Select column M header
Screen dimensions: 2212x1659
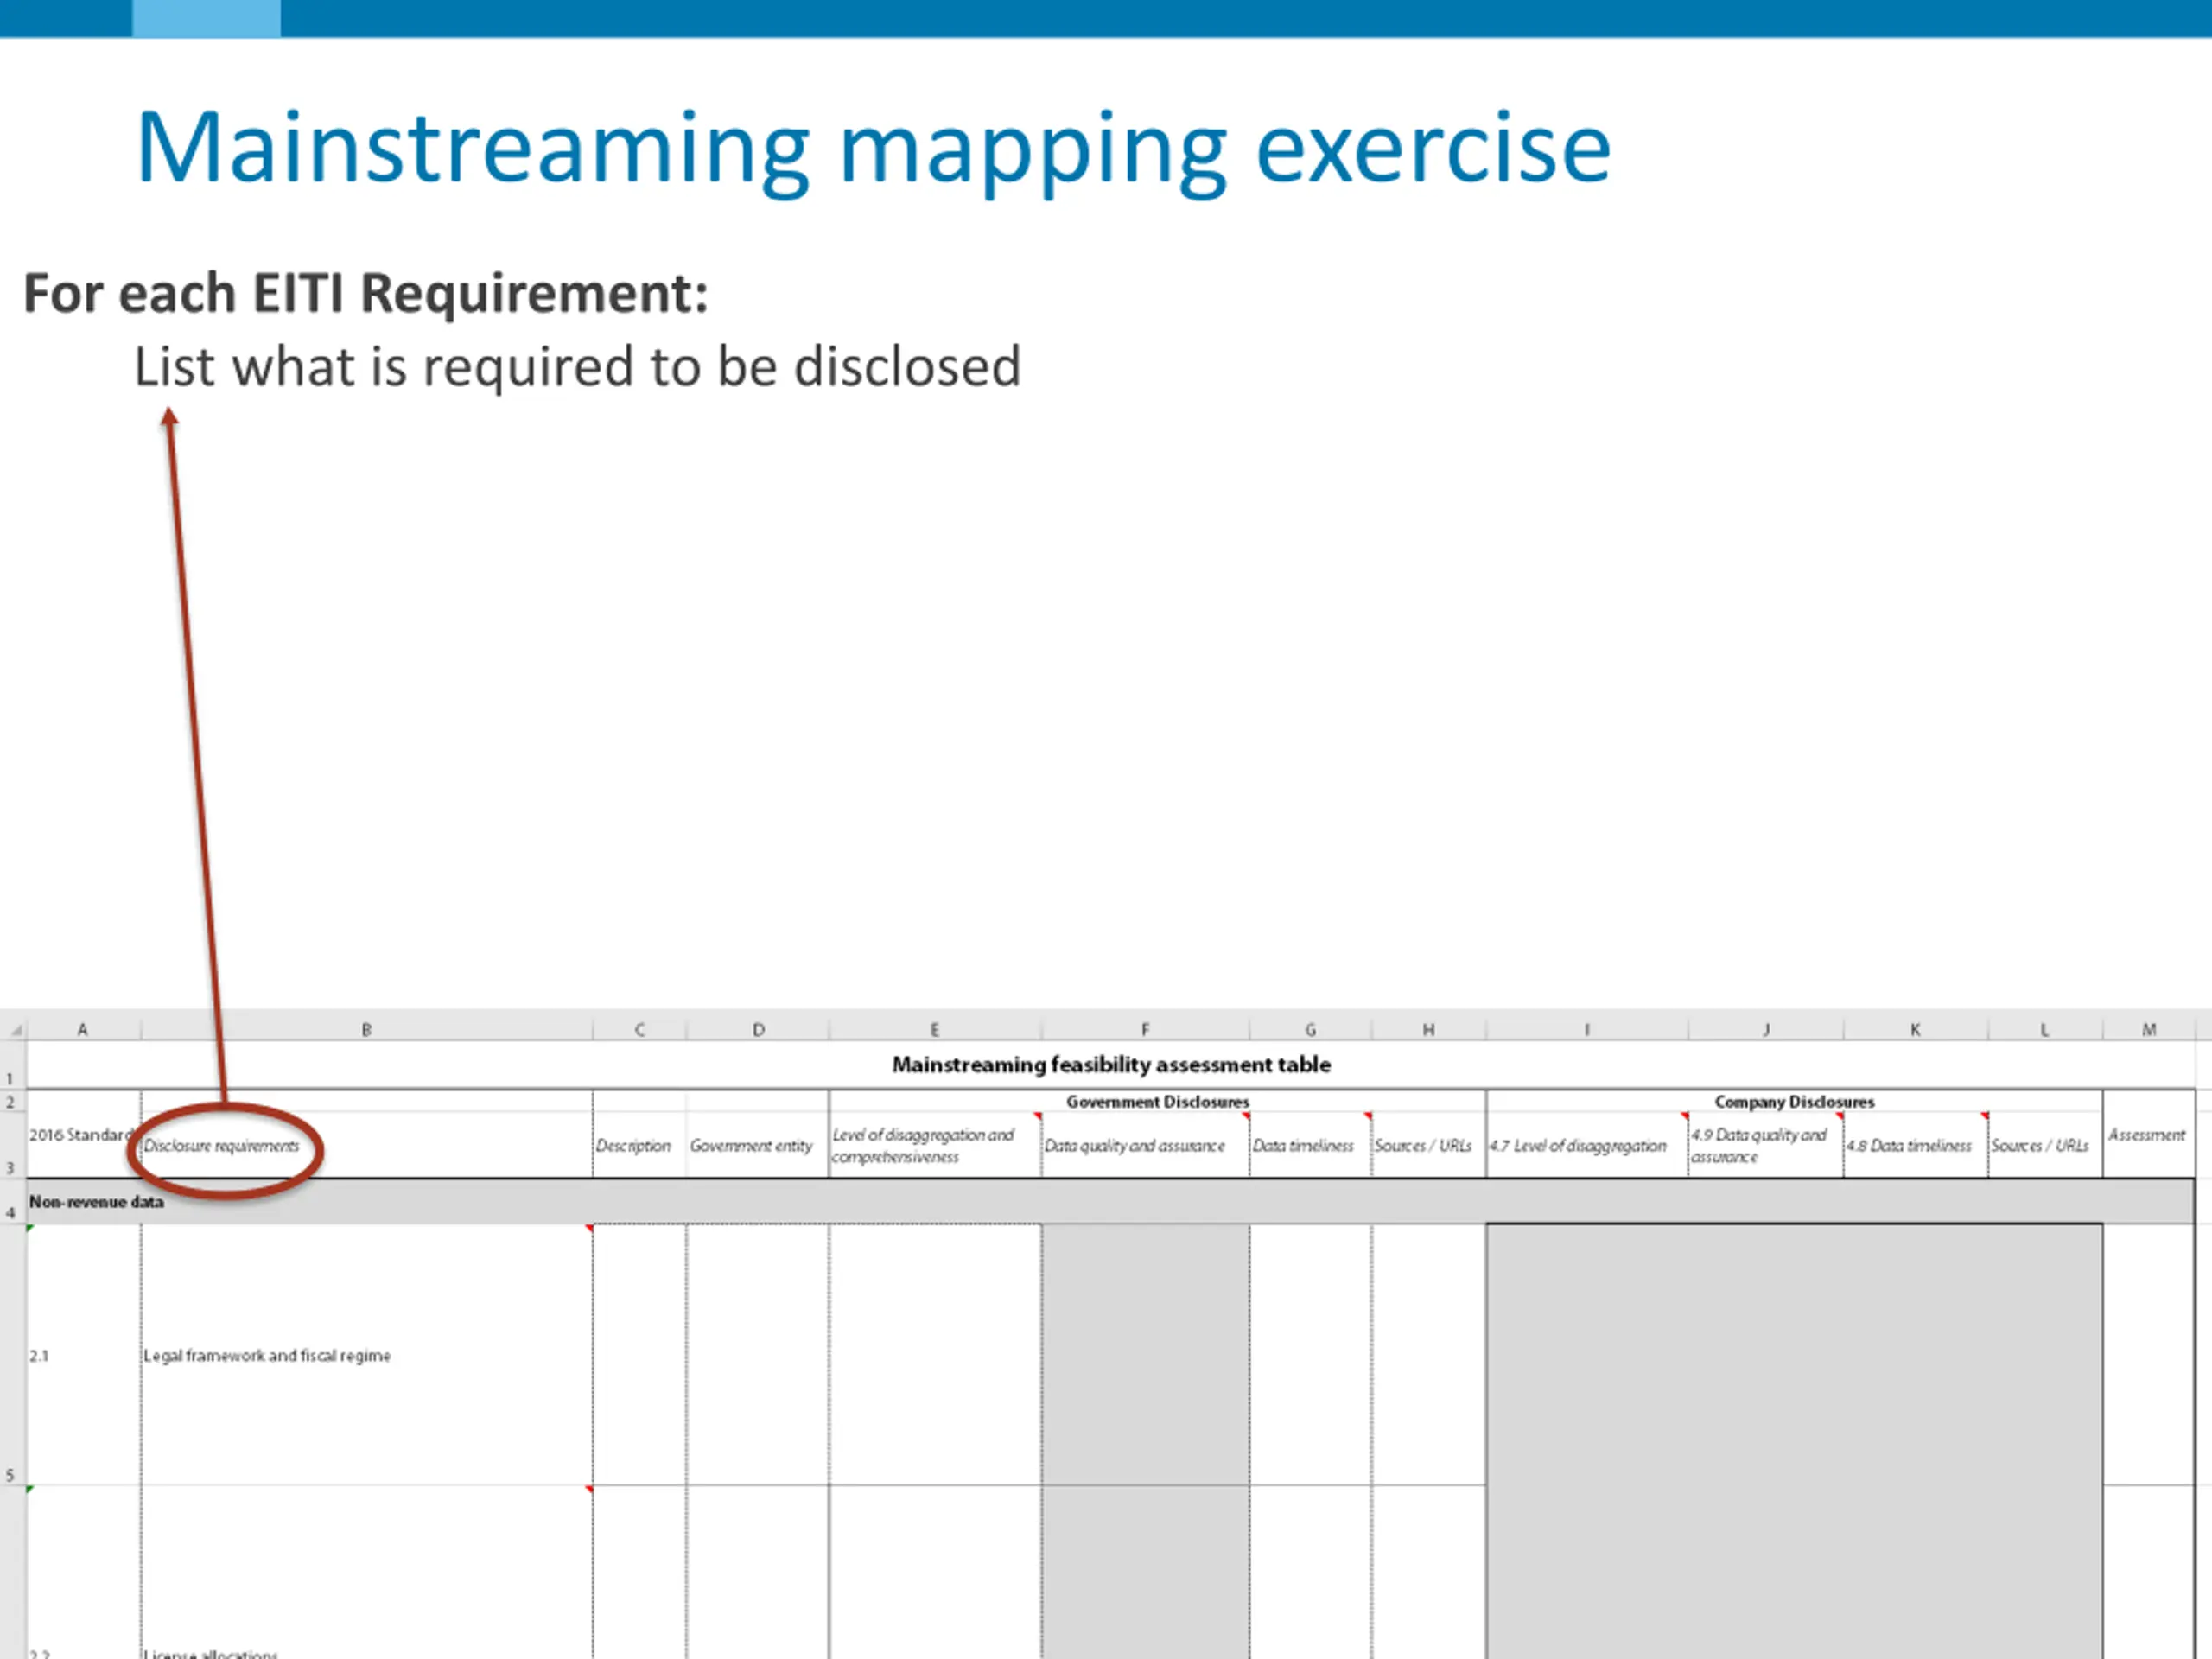click(2149, 1029)
